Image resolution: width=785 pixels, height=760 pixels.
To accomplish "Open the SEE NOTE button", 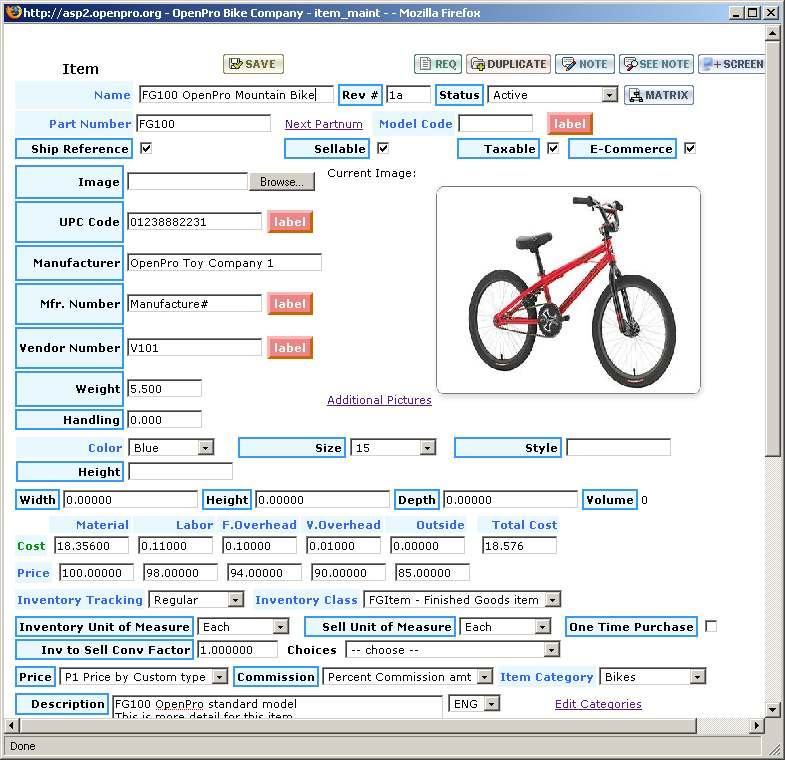I will pyautogui.click(x=656, y=64).
